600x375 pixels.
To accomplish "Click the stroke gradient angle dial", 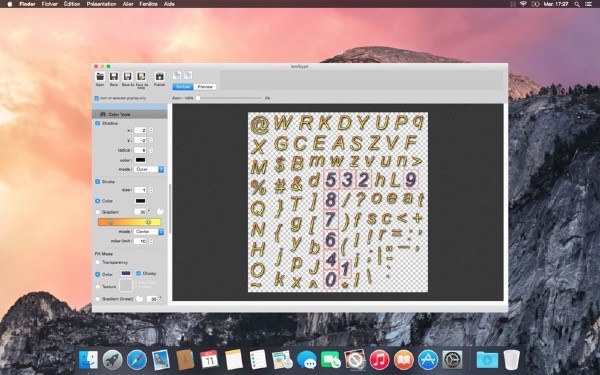I will (x=160, y=212).
